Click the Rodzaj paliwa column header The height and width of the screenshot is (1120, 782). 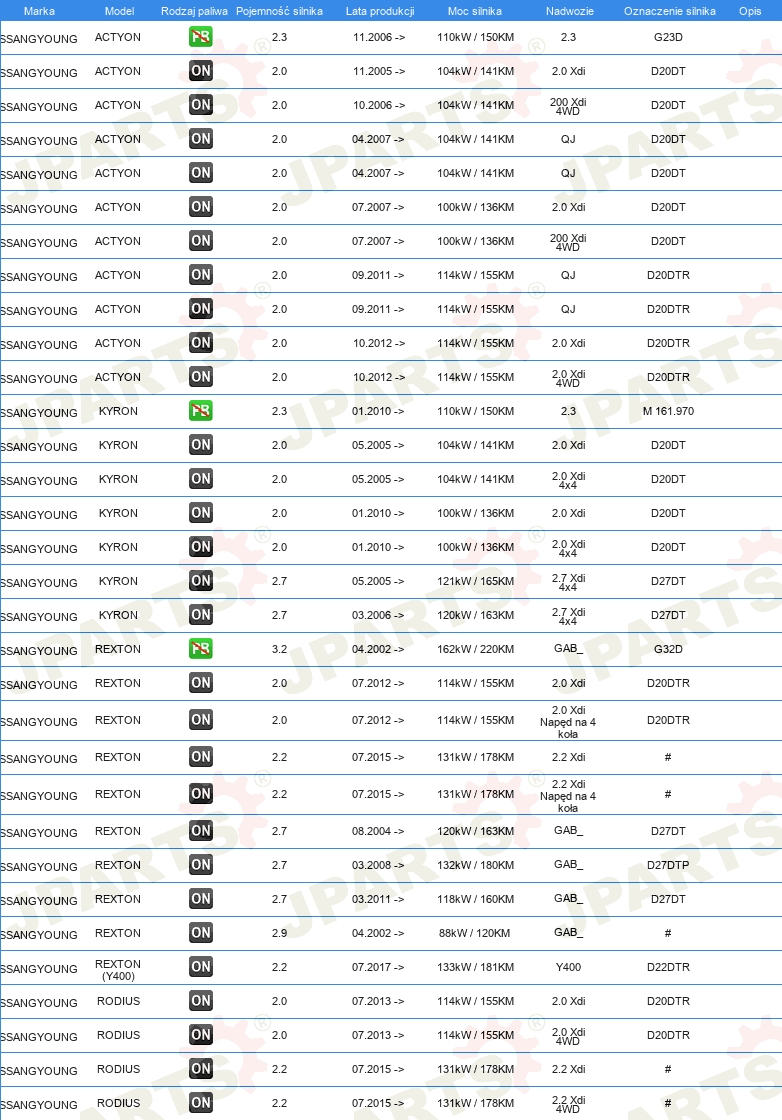pos(194,11)
